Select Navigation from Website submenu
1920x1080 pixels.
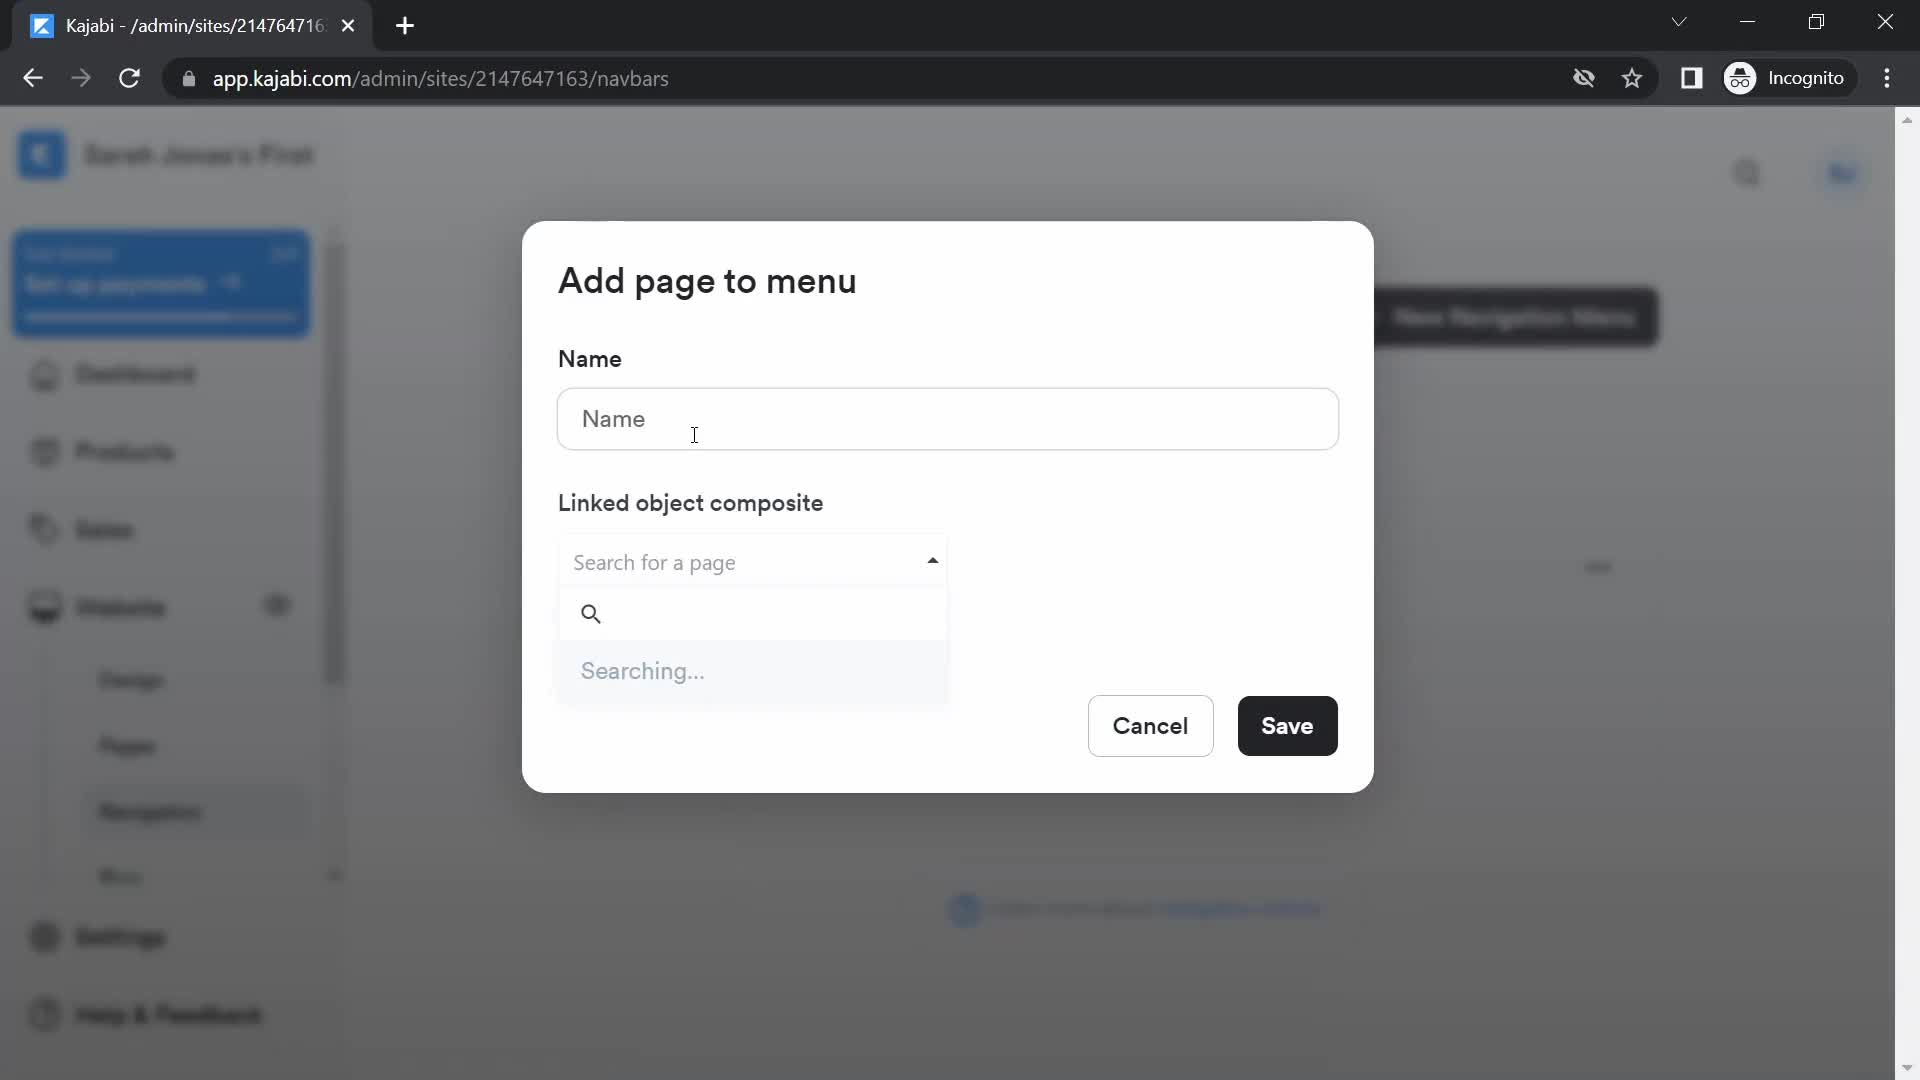[x=149, y=810]
